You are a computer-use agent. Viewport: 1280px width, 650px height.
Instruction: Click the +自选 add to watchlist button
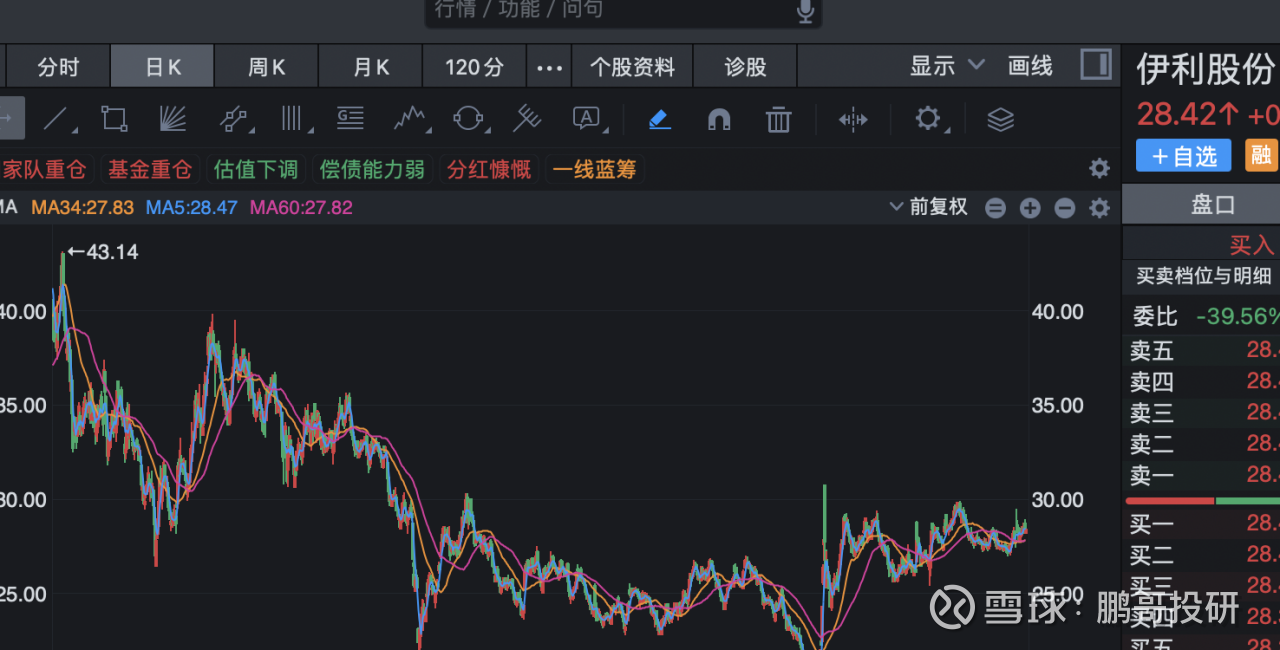pos(1183,156)
